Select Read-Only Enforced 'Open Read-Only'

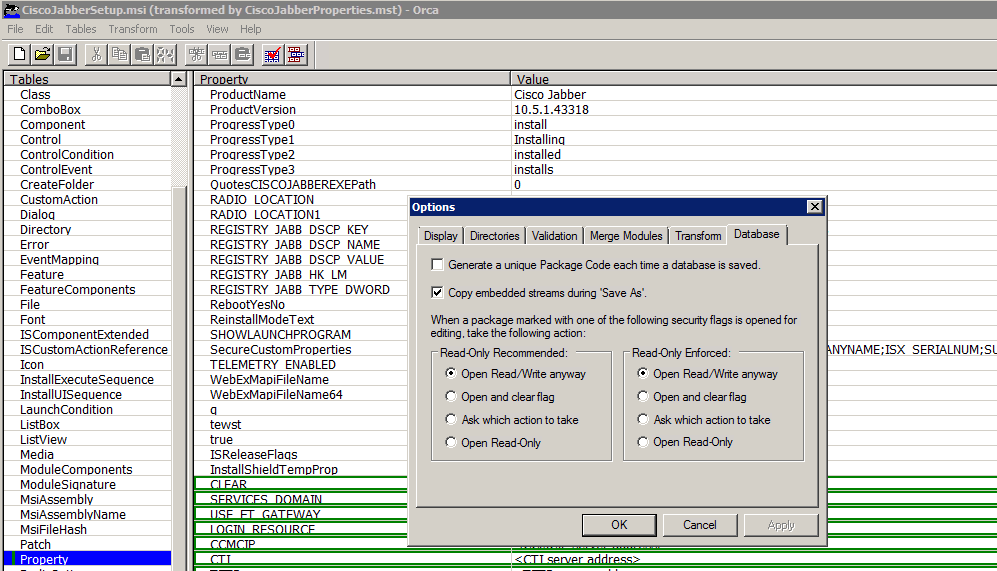[643, 442]
